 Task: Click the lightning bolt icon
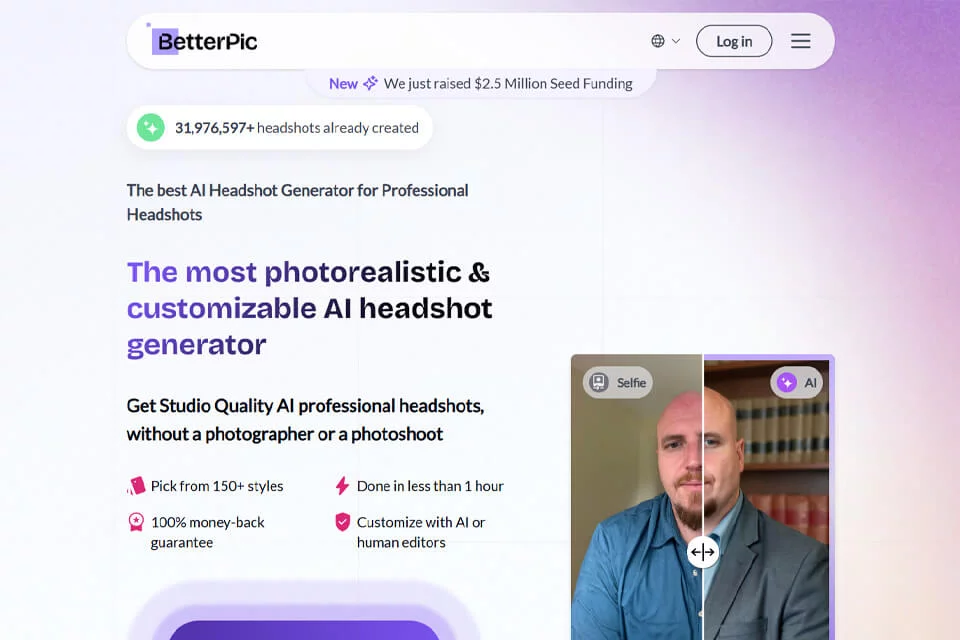click(x=342, y=486)
